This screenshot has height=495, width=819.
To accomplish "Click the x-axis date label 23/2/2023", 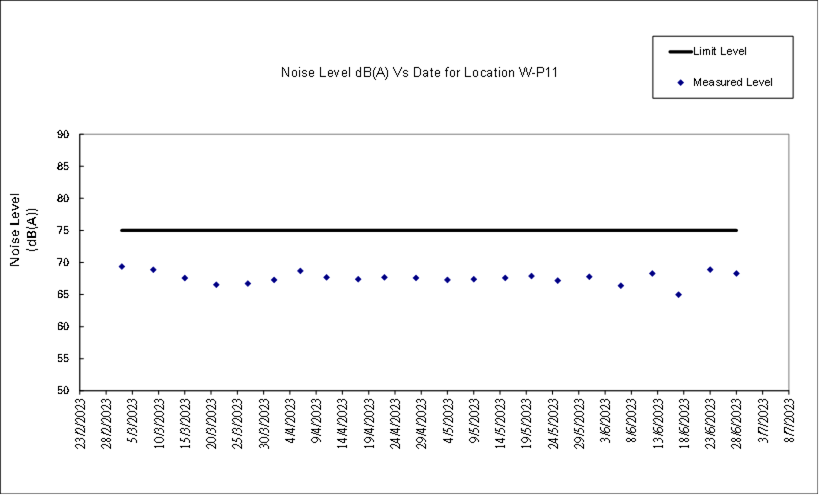I will tap(81, 425).
